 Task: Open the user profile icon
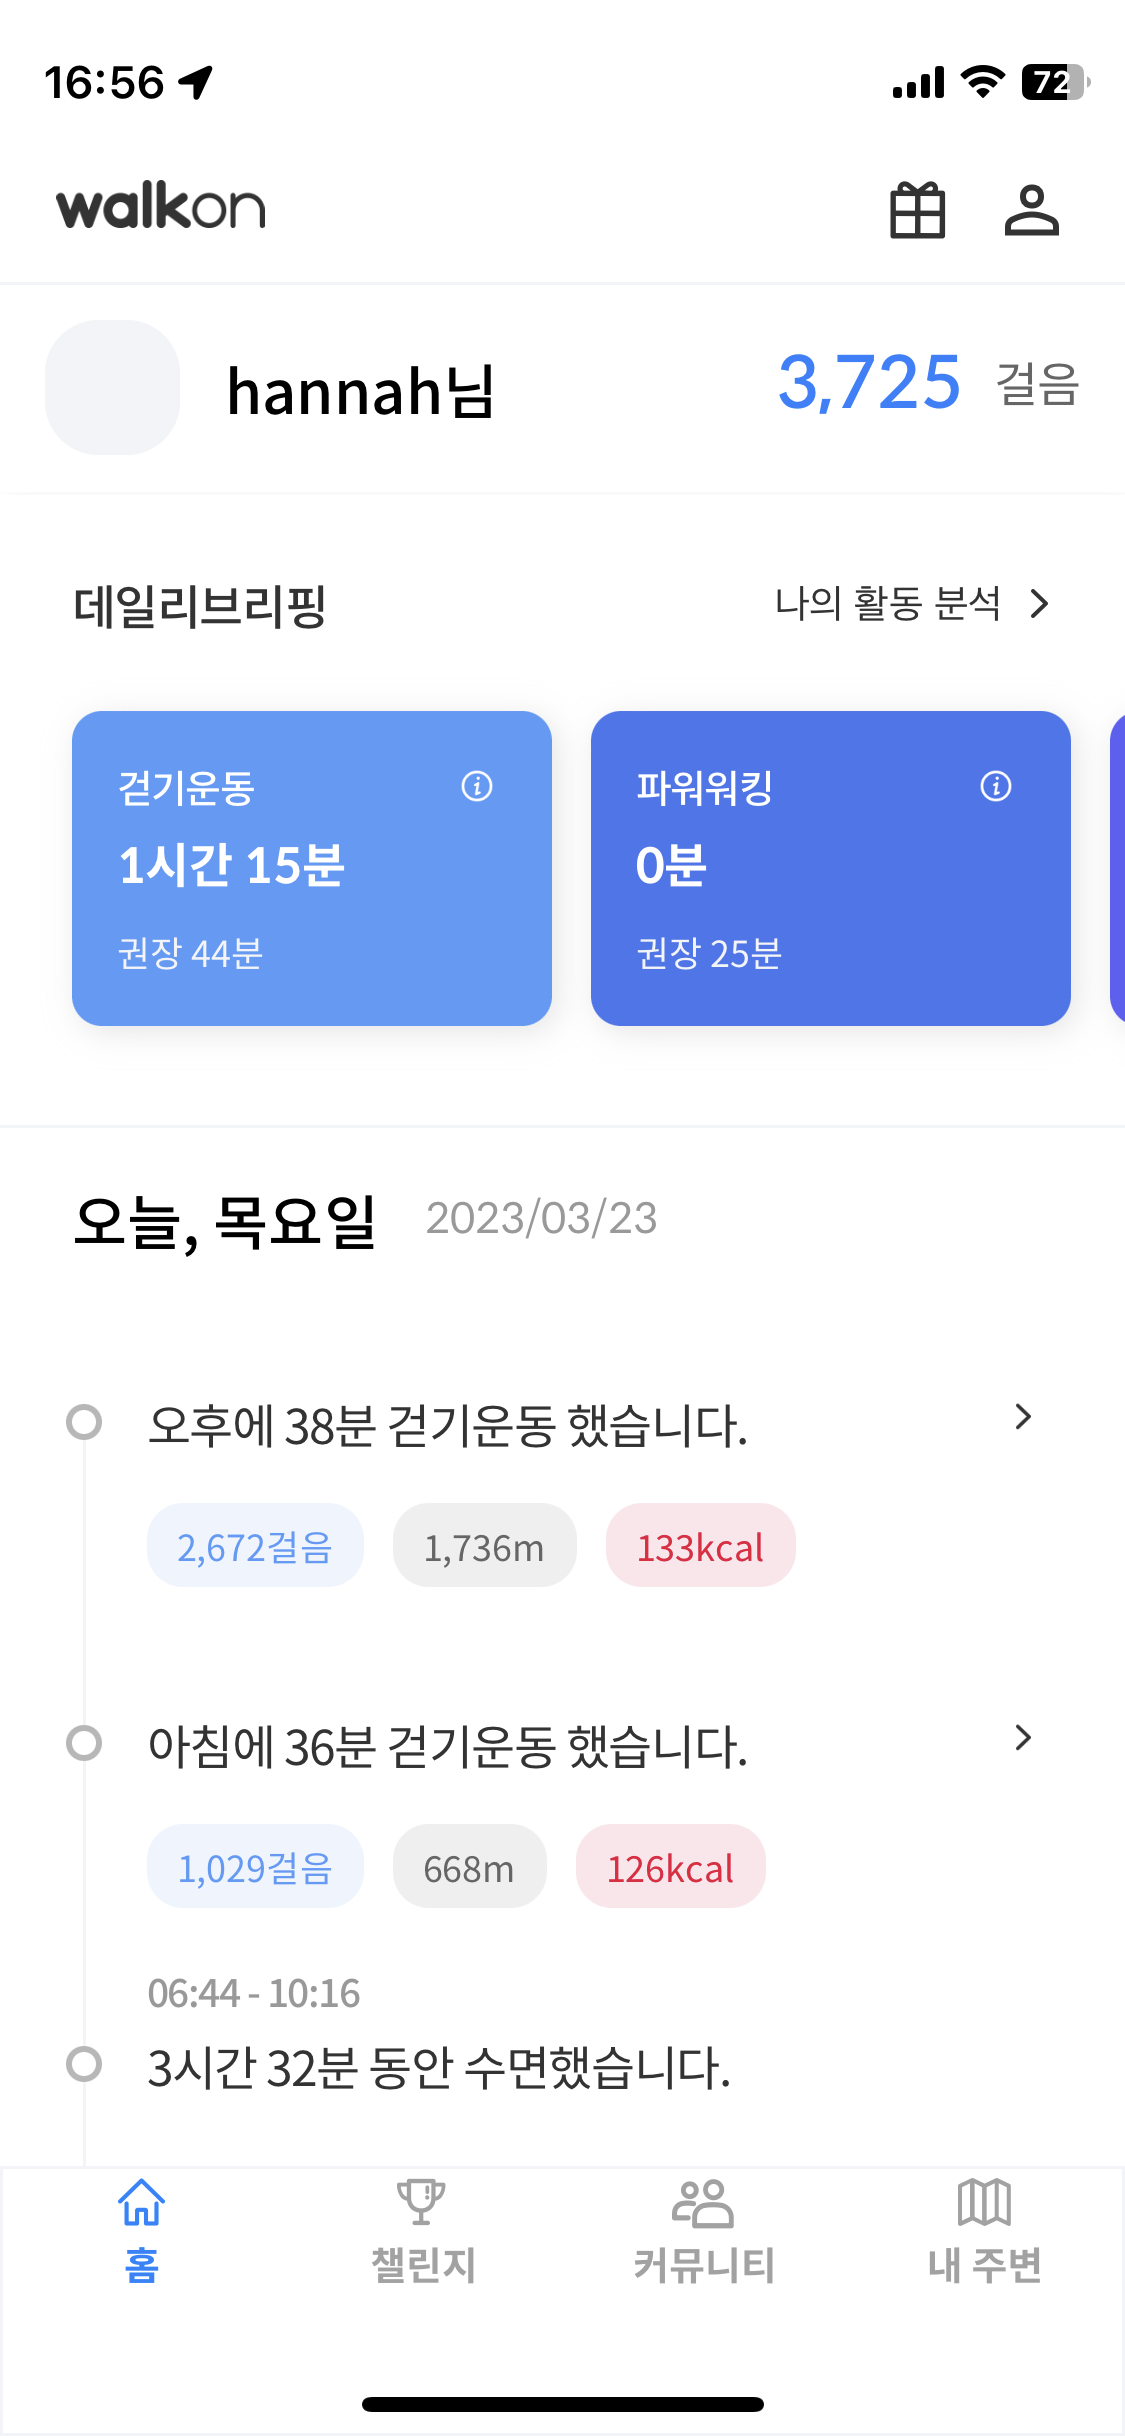[x=1031, y=210]
